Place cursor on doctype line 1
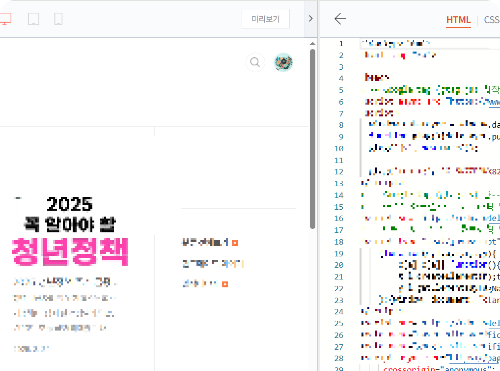The image size is (500, 371). click(x=396, y=43)
